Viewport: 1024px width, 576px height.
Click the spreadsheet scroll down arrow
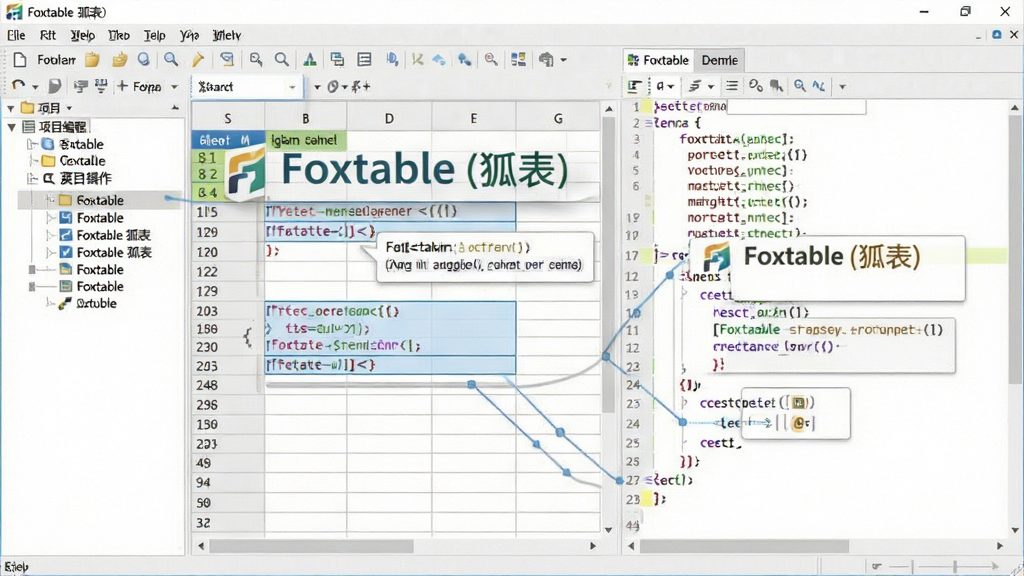[x=609, y=530]
